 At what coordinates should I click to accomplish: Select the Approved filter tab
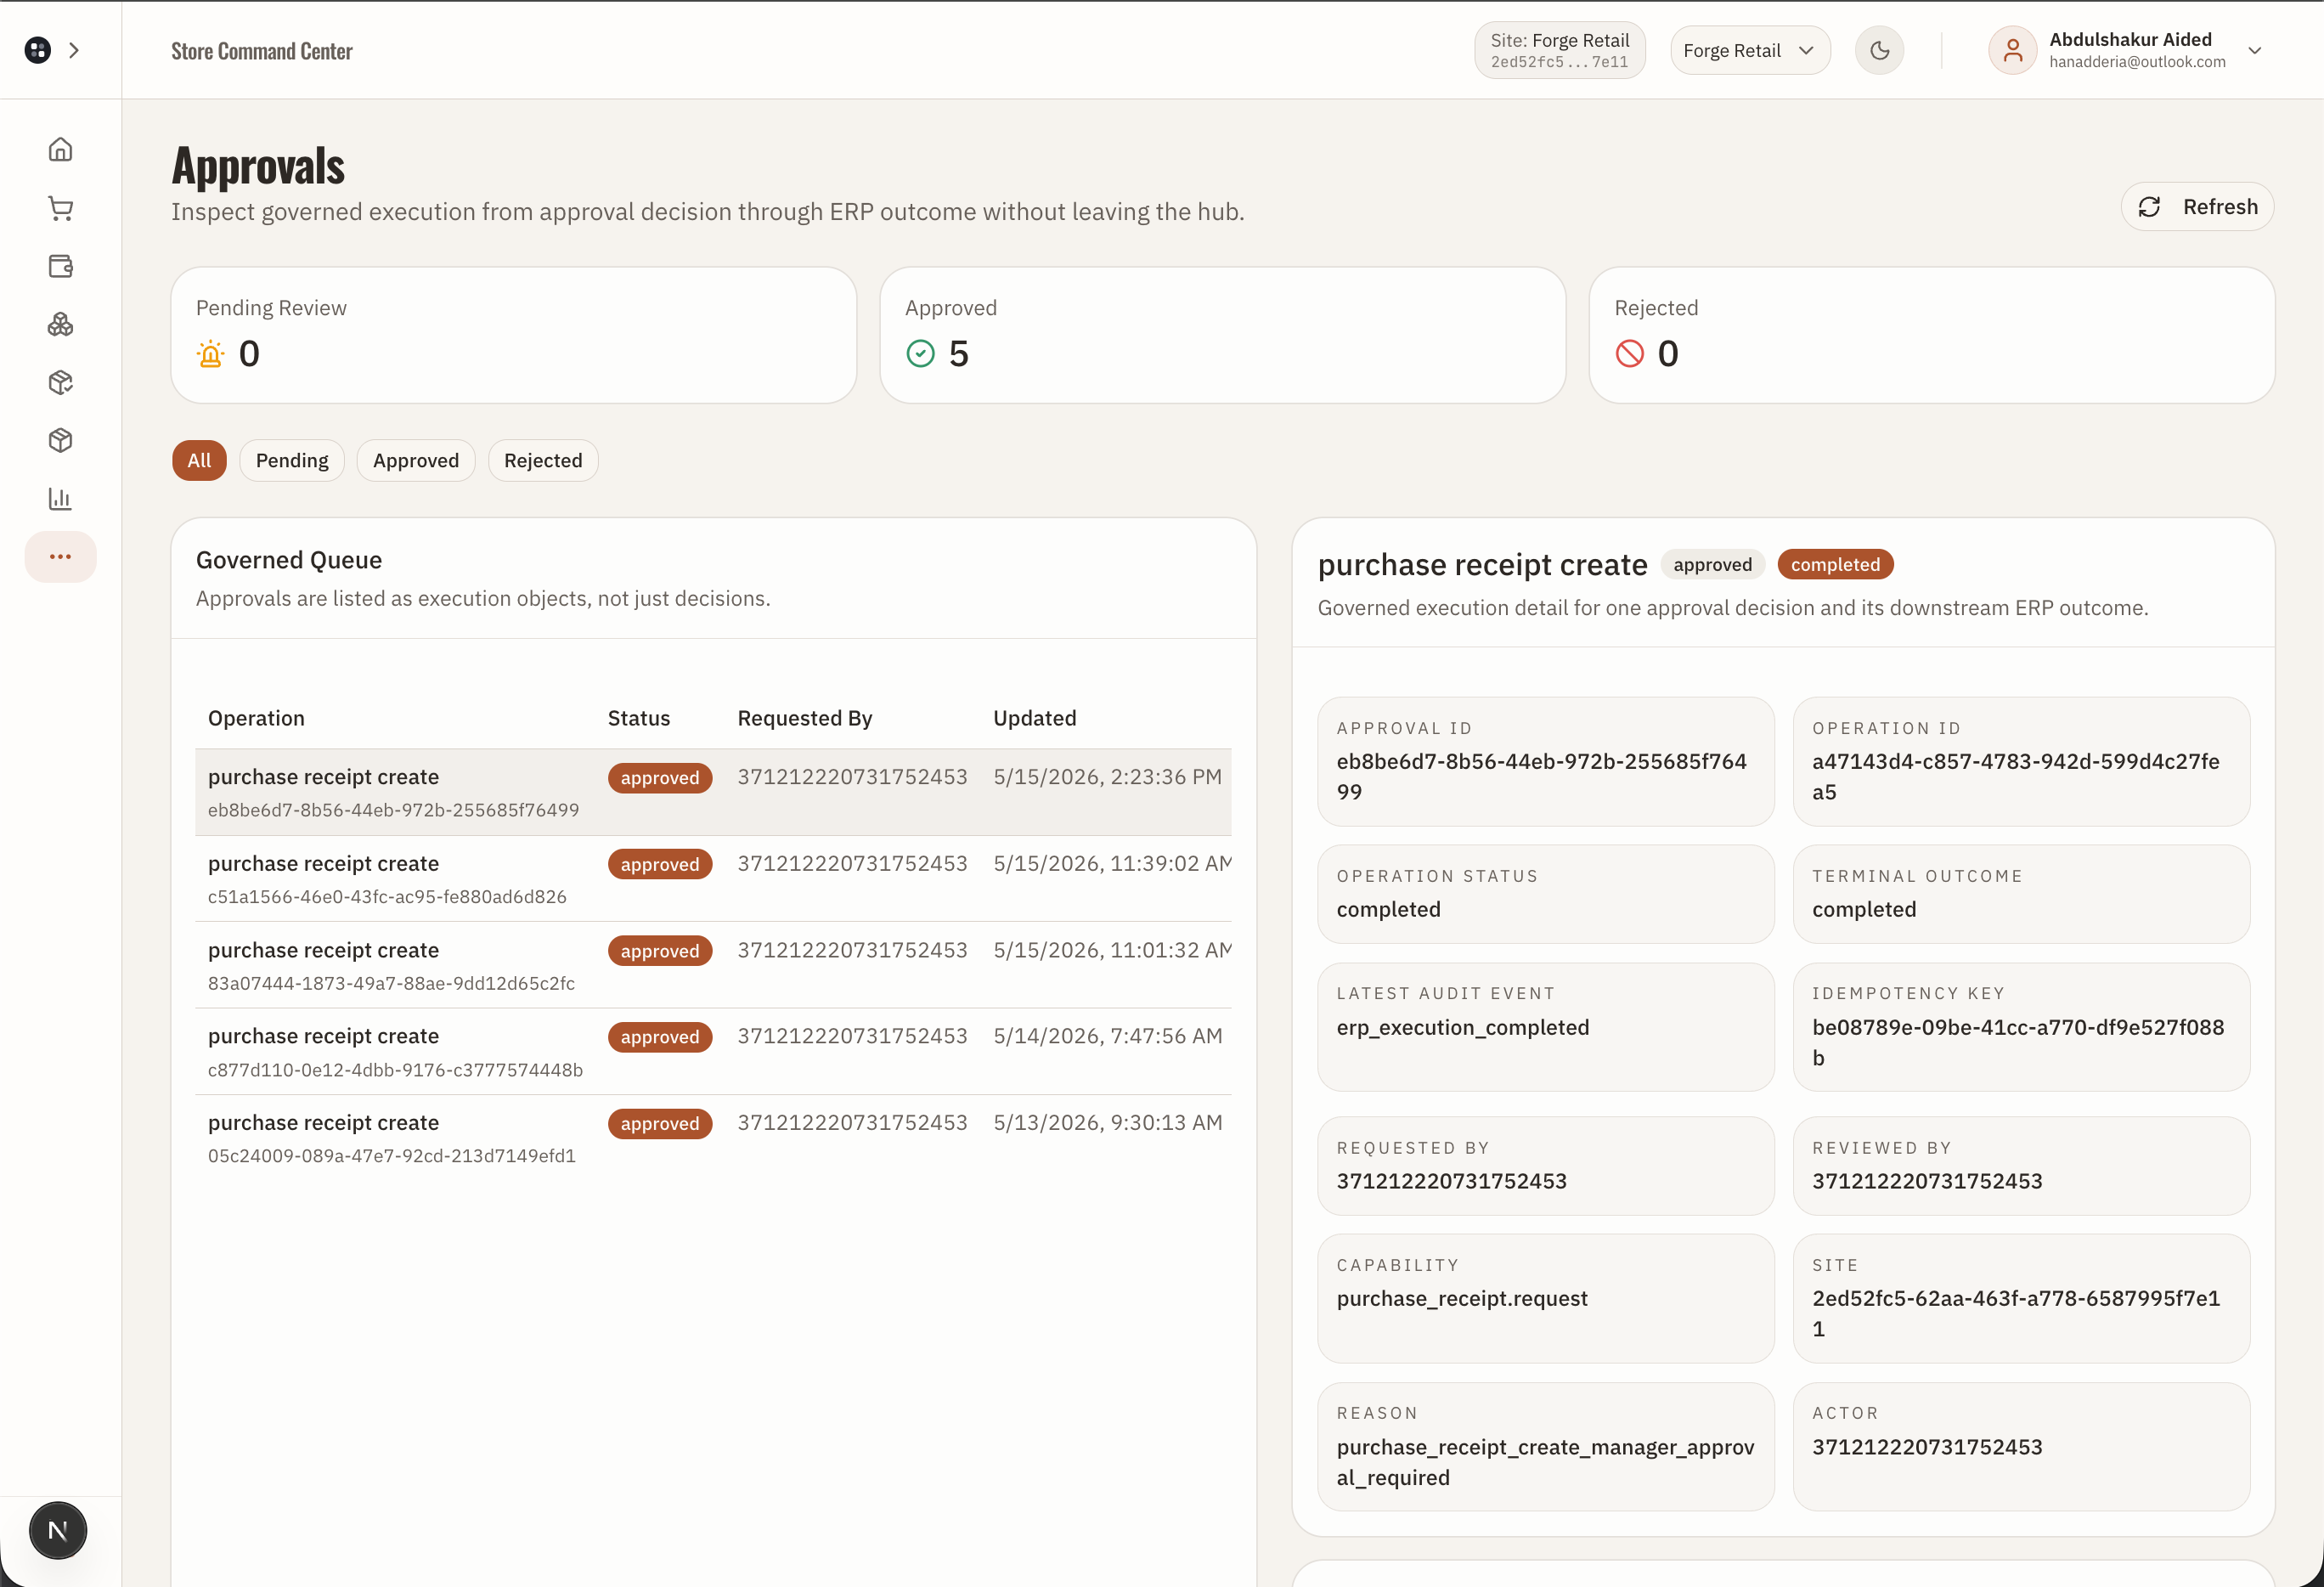click(416, 460)
